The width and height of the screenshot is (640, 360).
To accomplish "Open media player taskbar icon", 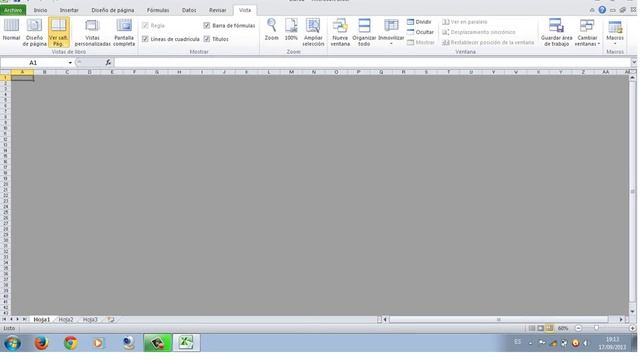I will tap(98, 343).
